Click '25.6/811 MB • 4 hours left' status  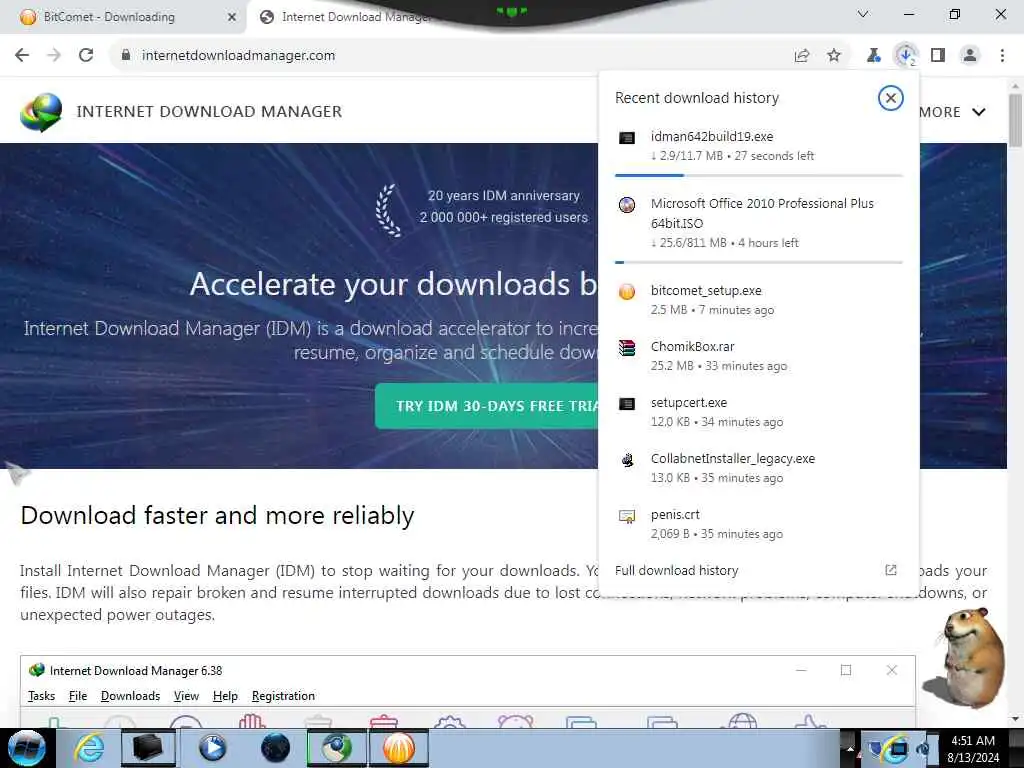724,243
